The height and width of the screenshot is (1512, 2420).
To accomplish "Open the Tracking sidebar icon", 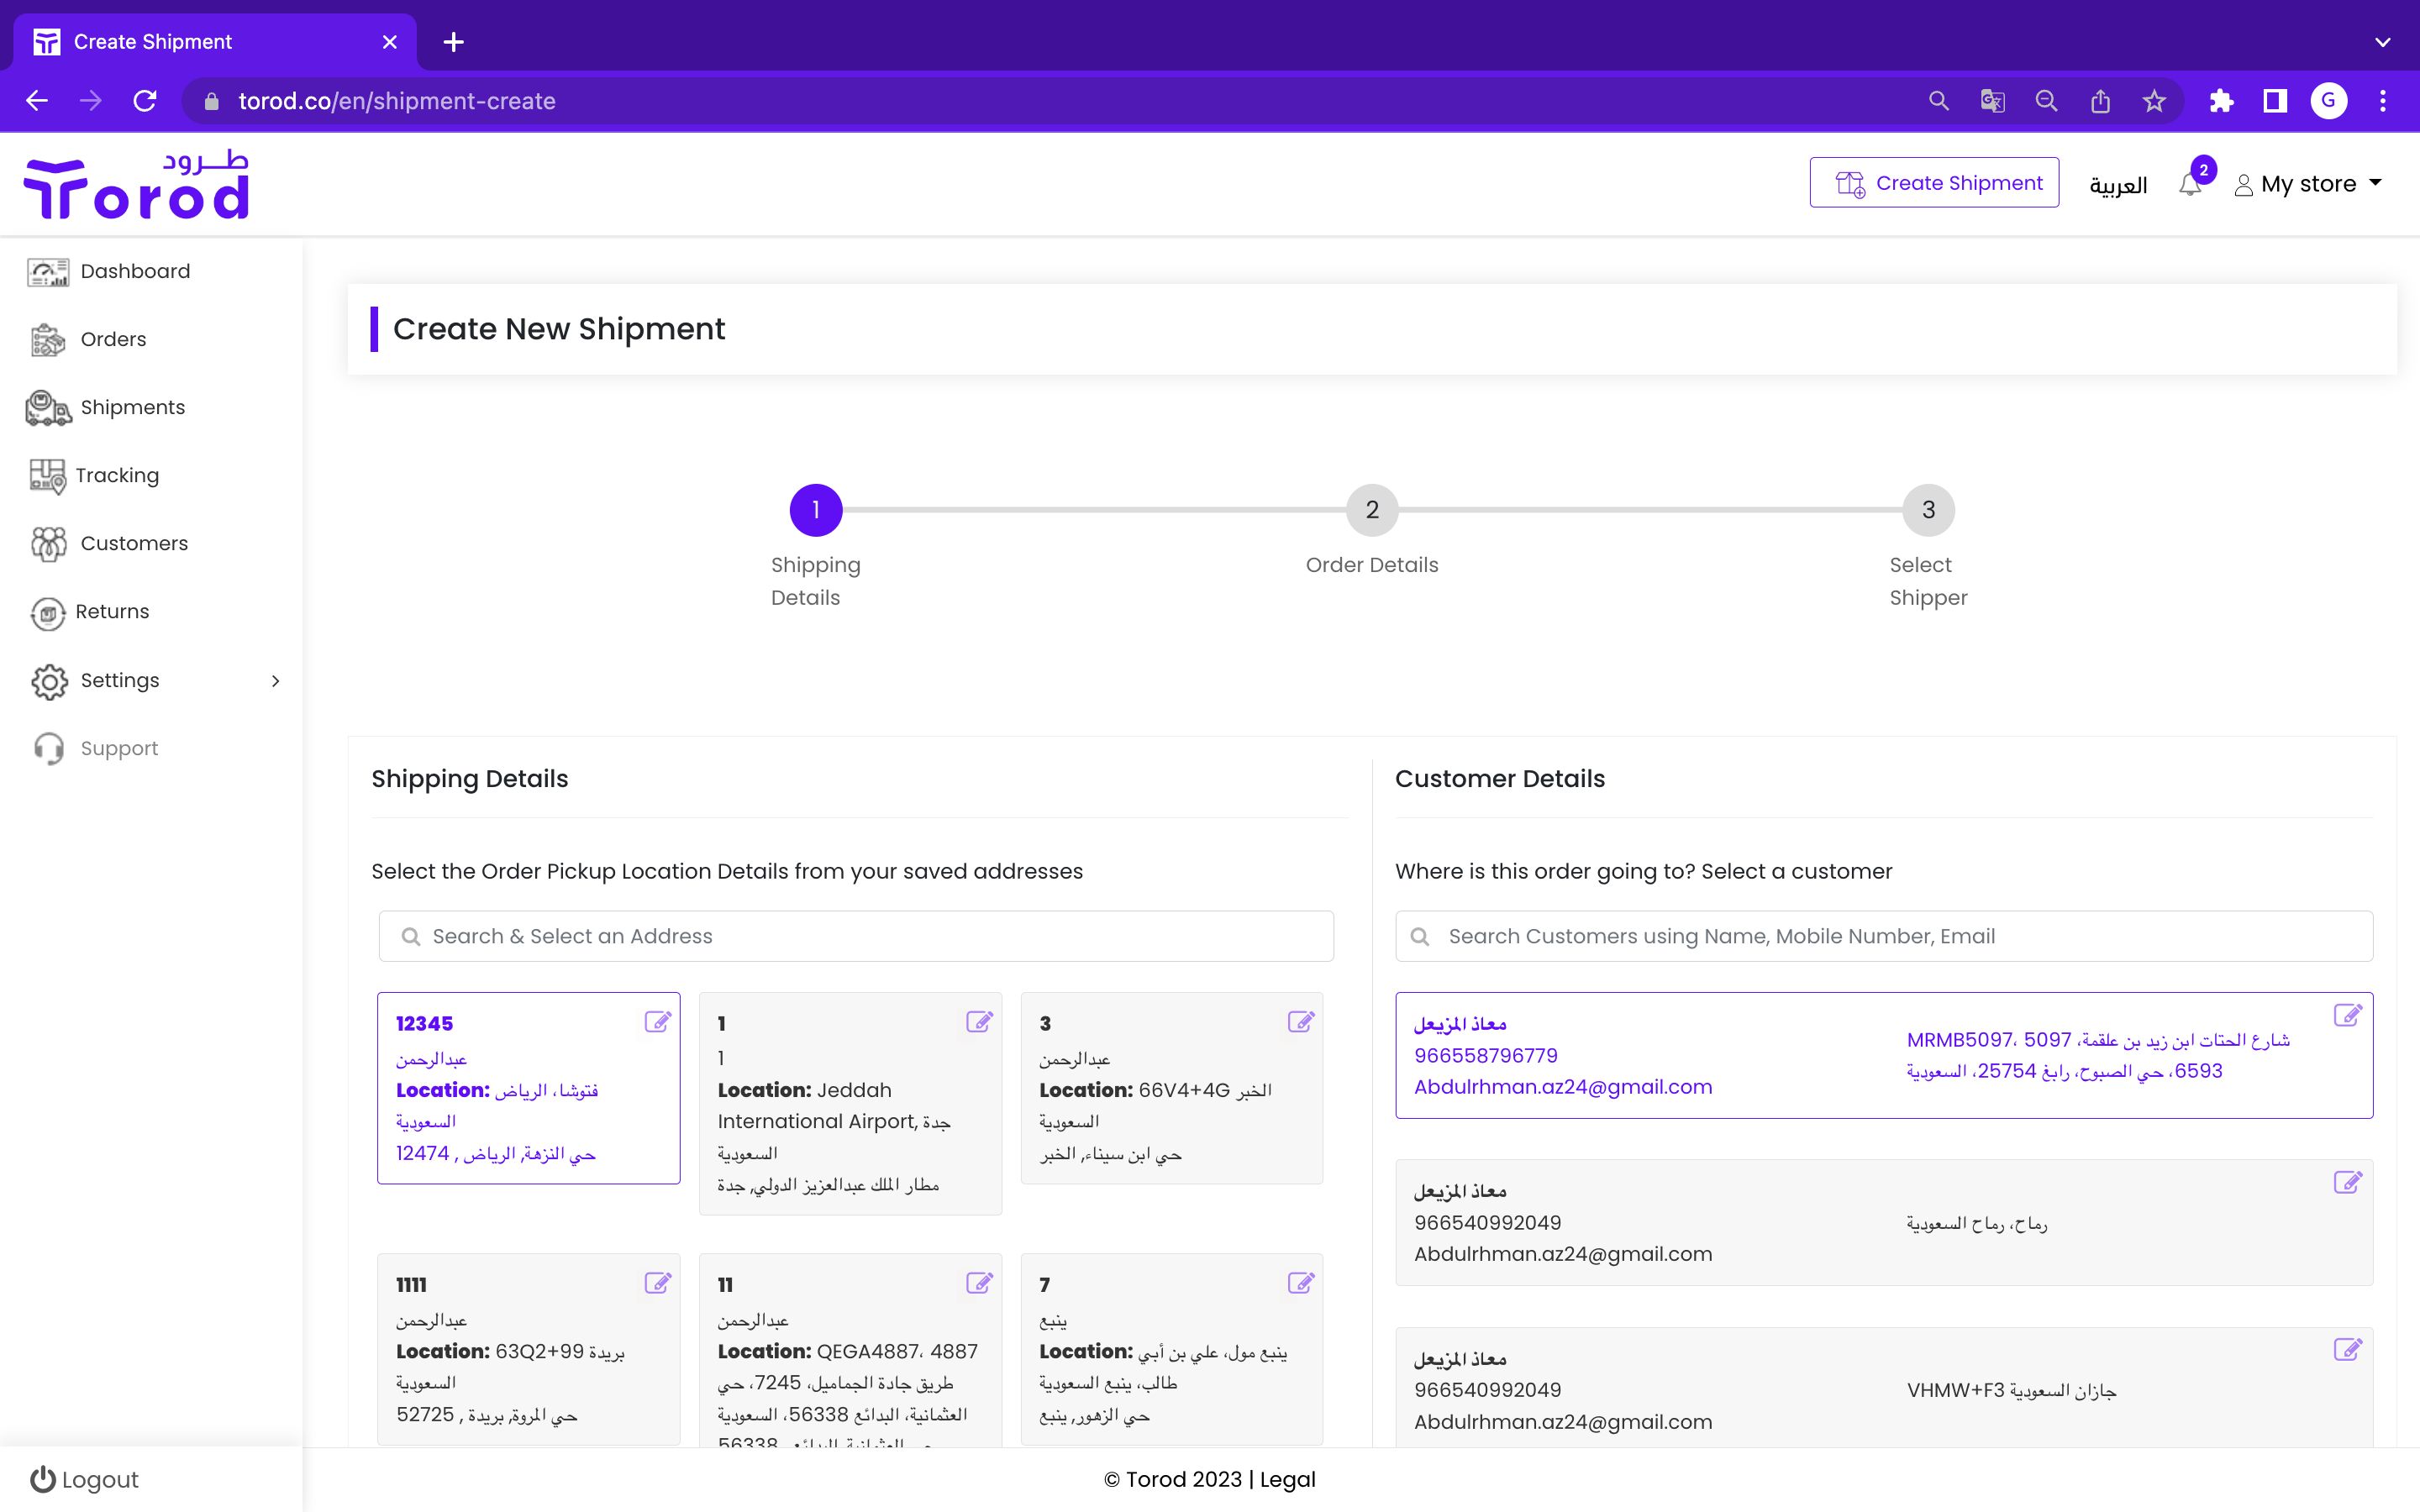I will [48, 476].
